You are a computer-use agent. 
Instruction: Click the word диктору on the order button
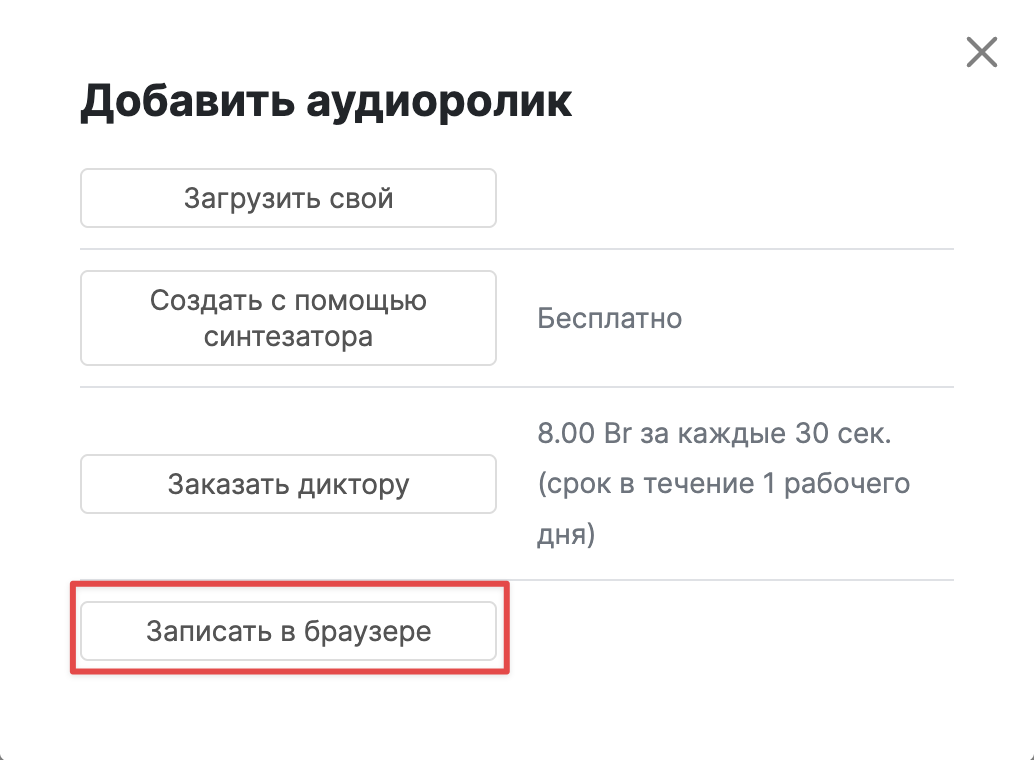(x=353, y=485)
